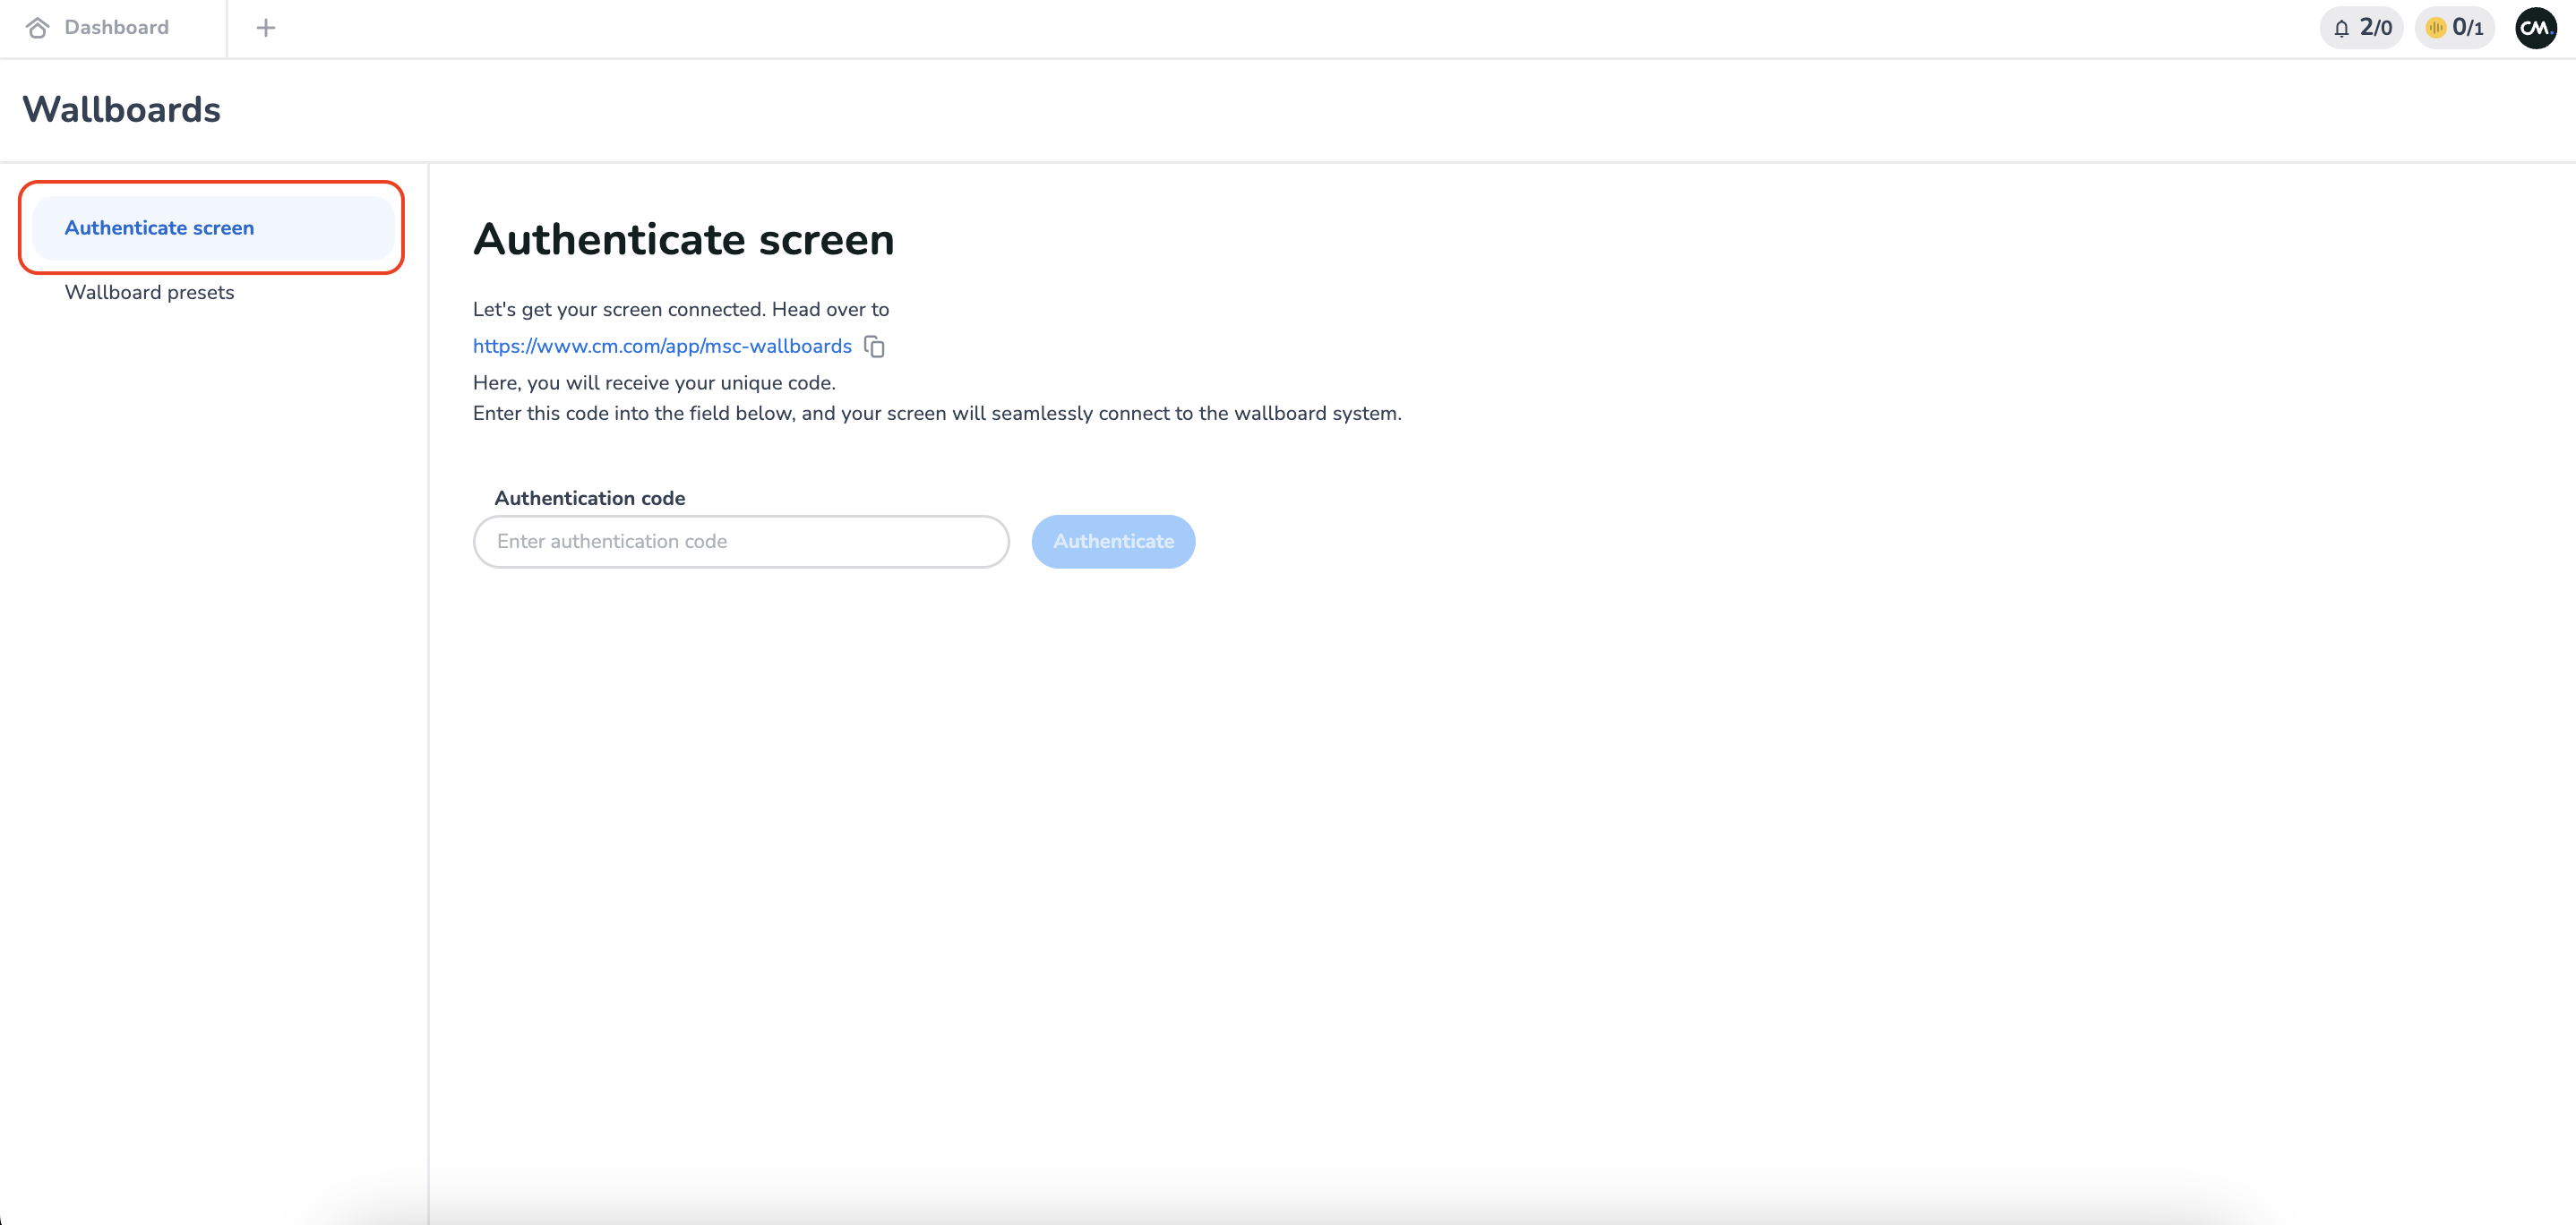Open Wallboard presets in the sidebar
The width and height of the screenshot is (2576, 1225).
click(x=150, y=292)
